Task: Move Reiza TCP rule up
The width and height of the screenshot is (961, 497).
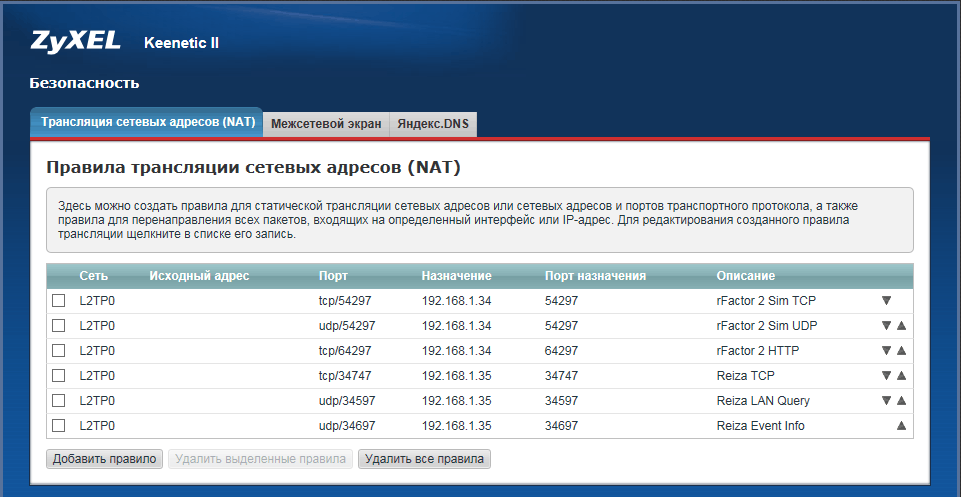Action: (901, 375)
